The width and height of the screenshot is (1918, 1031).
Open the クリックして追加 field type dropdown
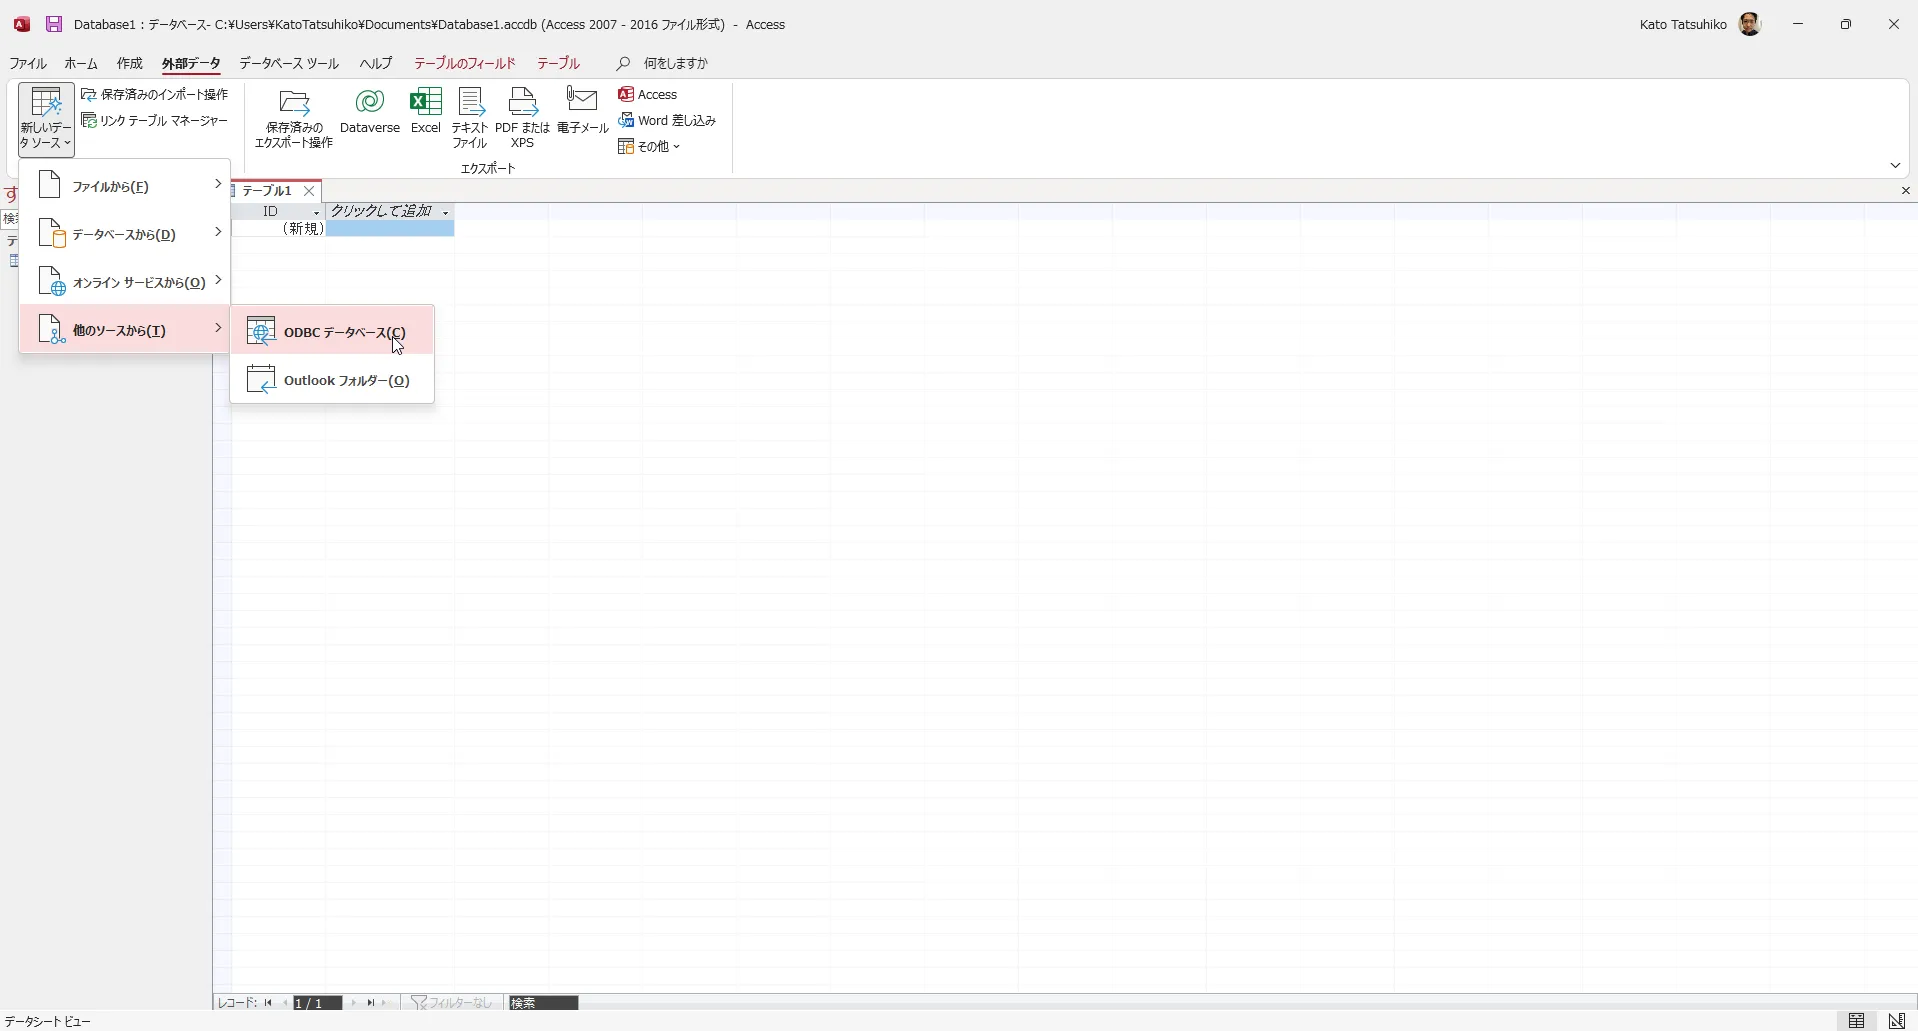tap(444, 212)
